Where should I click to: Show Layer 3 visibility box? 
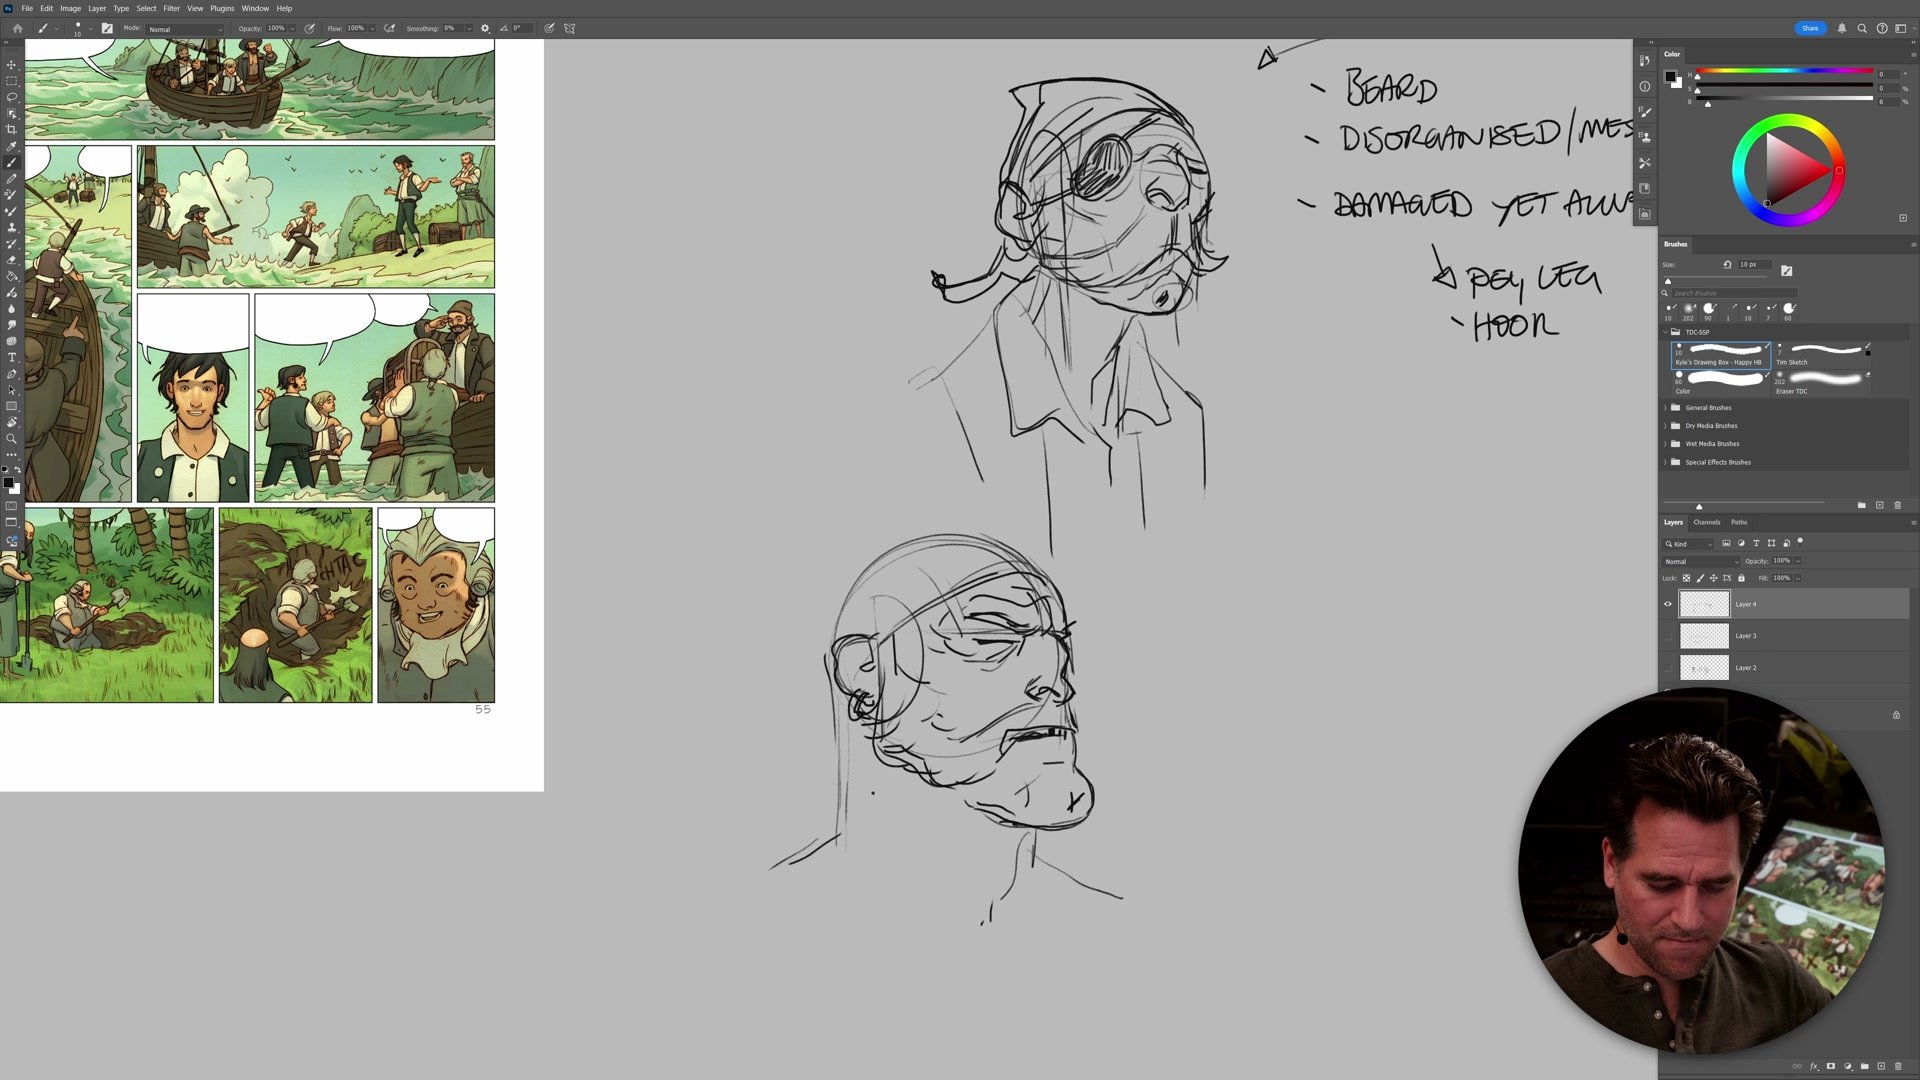1667,636
